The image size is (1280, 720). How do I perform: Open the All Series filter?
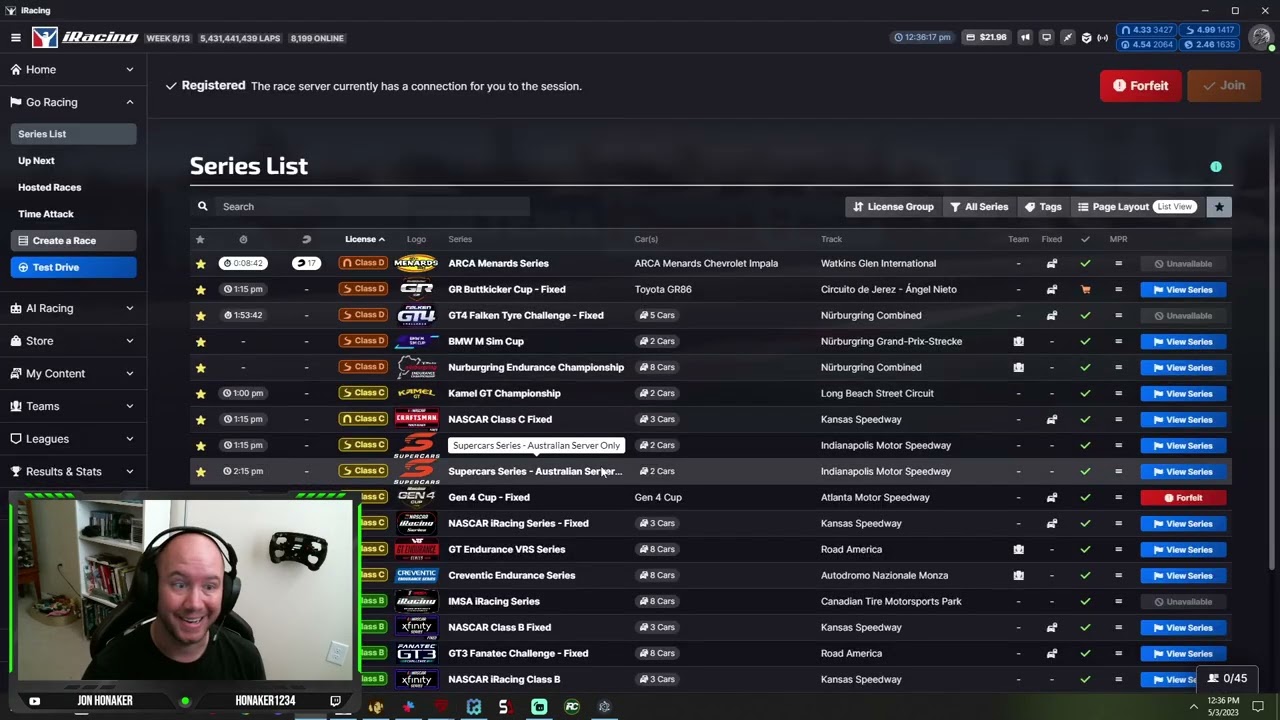click(979, 207)
